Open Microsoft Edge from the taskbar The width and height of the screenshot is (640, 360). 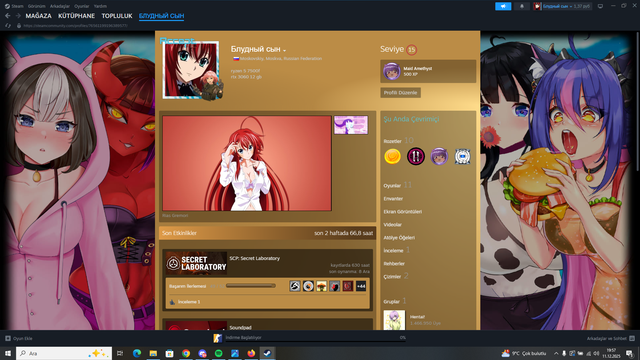coord(137,353)
